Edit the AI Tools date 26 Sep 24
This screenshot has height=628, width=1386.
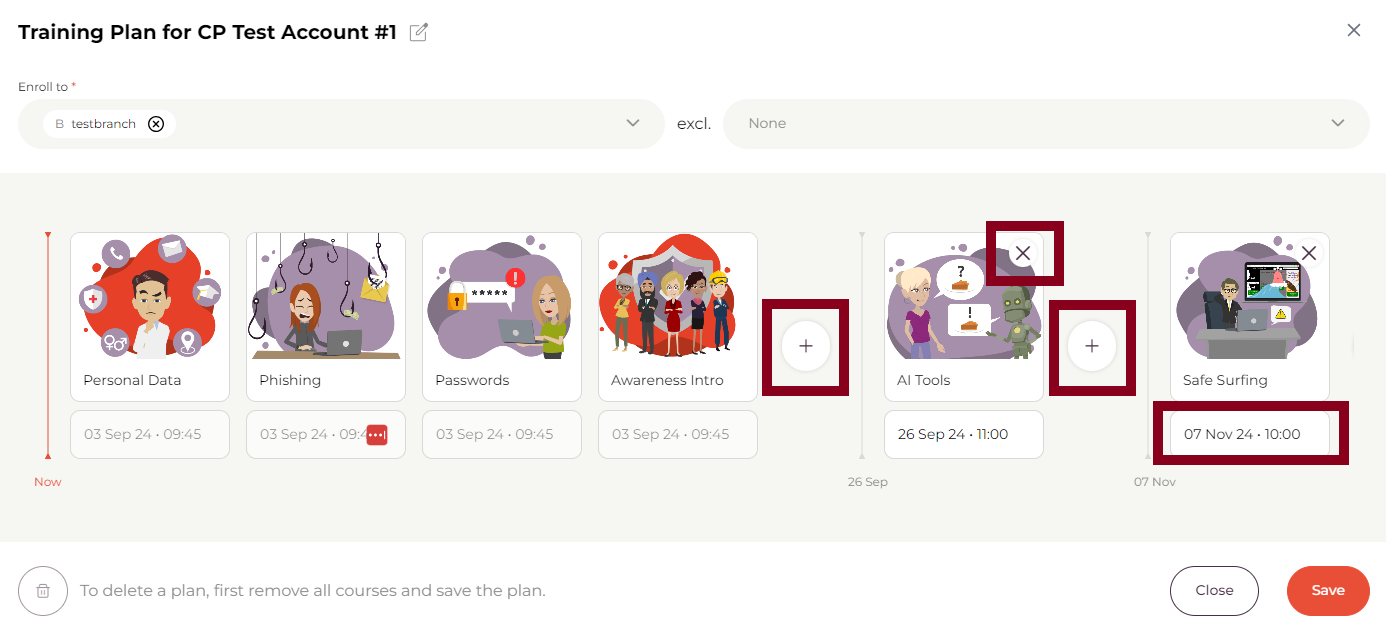coord(964,434)
